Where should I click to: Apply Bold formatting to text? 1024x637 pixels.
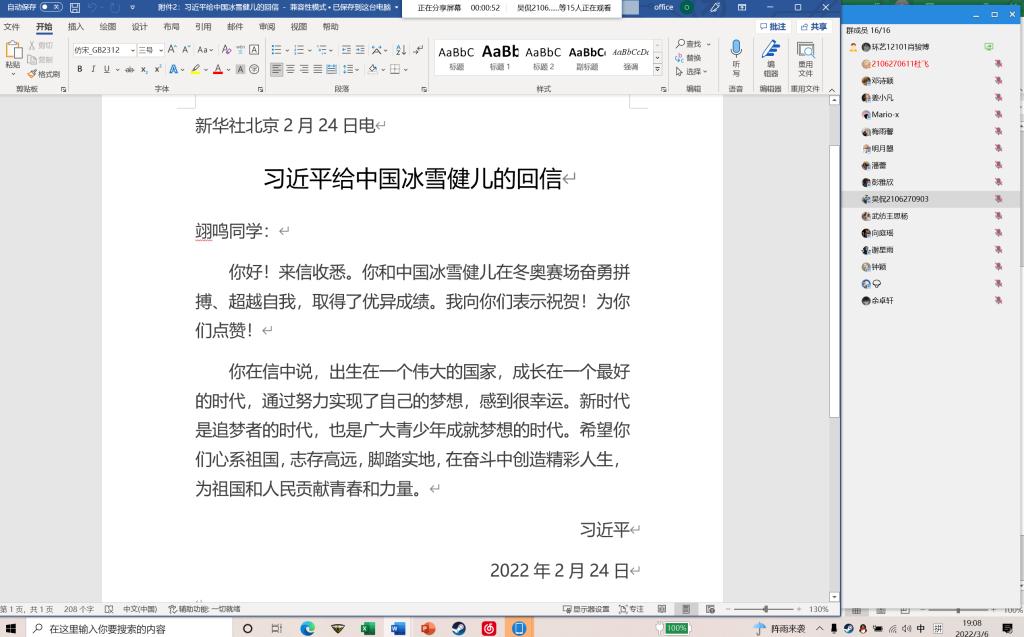click(x=80, y=69)
